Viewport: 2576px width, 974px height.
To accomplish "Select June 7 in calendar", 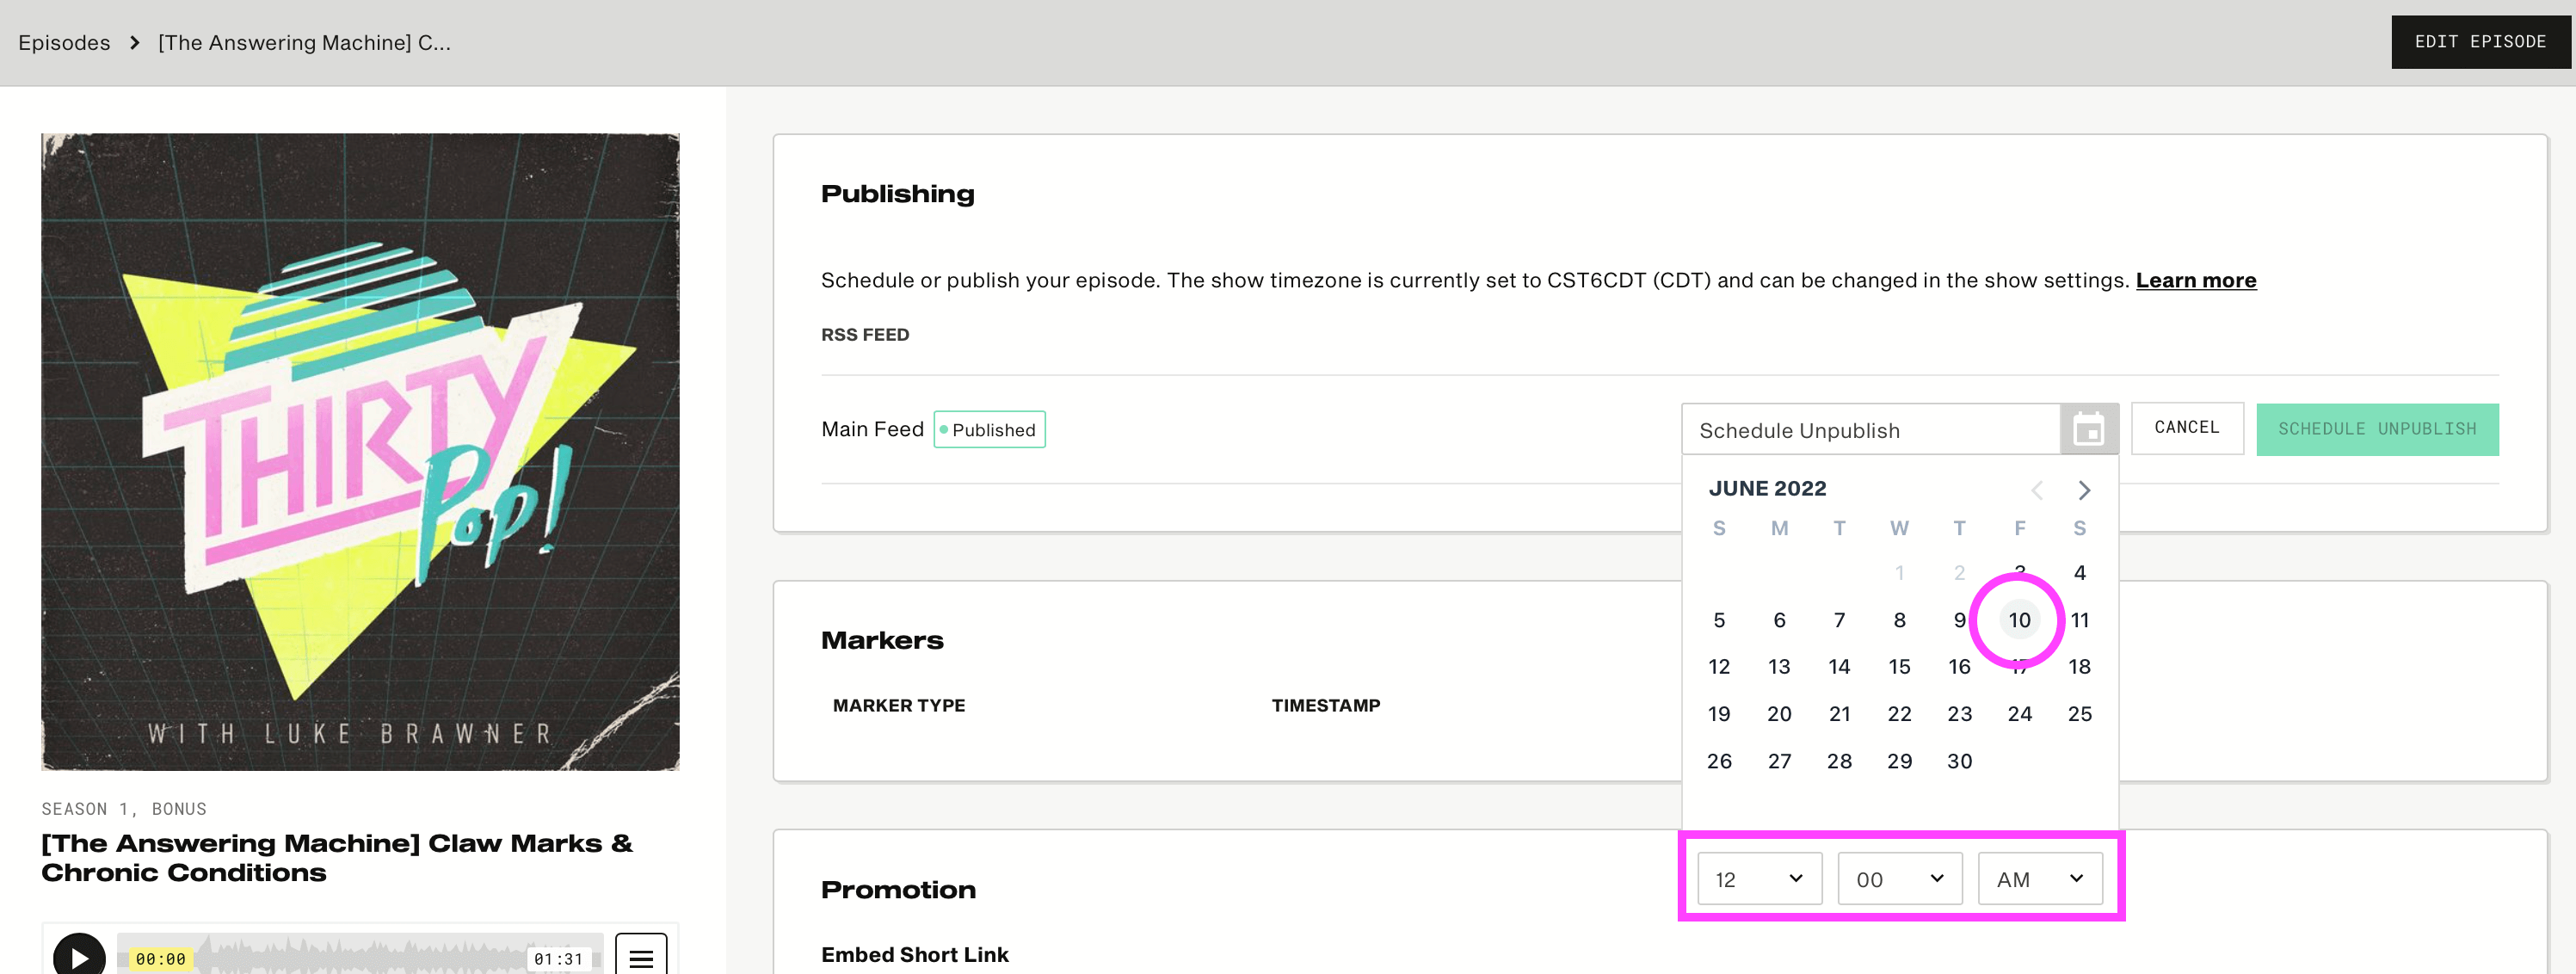I will click(x=1839, y=620).
